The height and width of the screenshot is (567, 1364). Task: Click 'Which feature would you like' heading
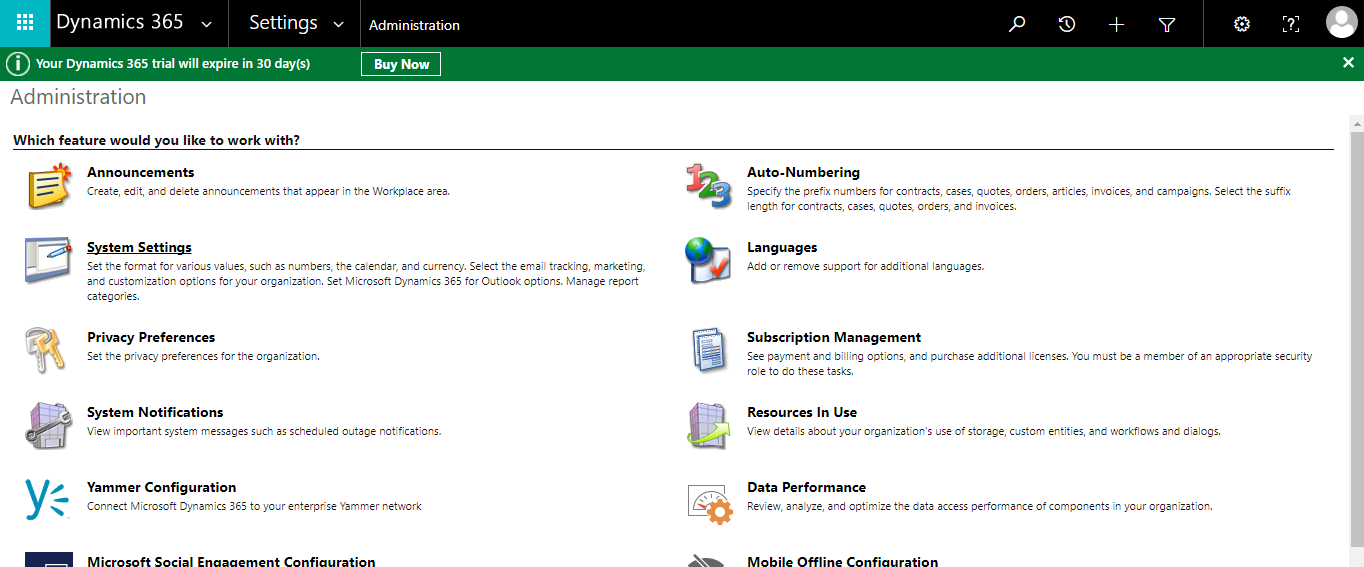pyautogui.click(x=156, y=140)
